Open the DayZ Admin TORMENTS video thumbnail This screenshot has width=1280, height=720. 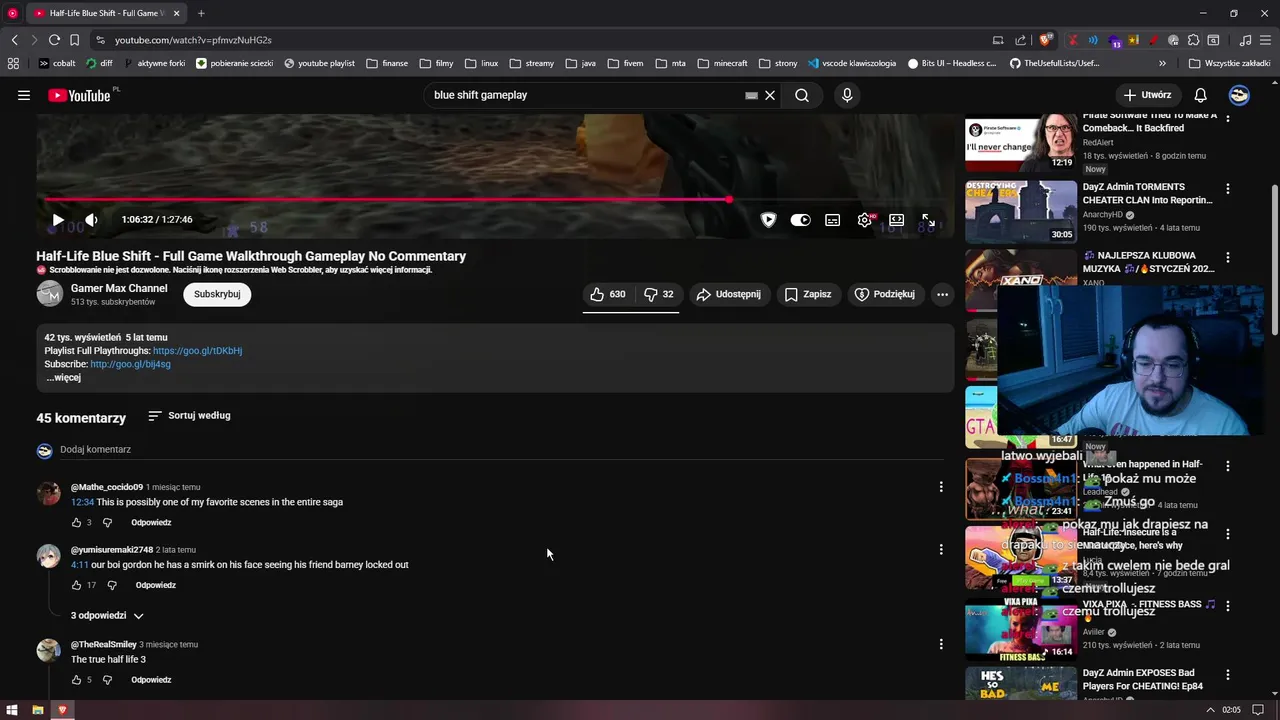pos(1021,211)
